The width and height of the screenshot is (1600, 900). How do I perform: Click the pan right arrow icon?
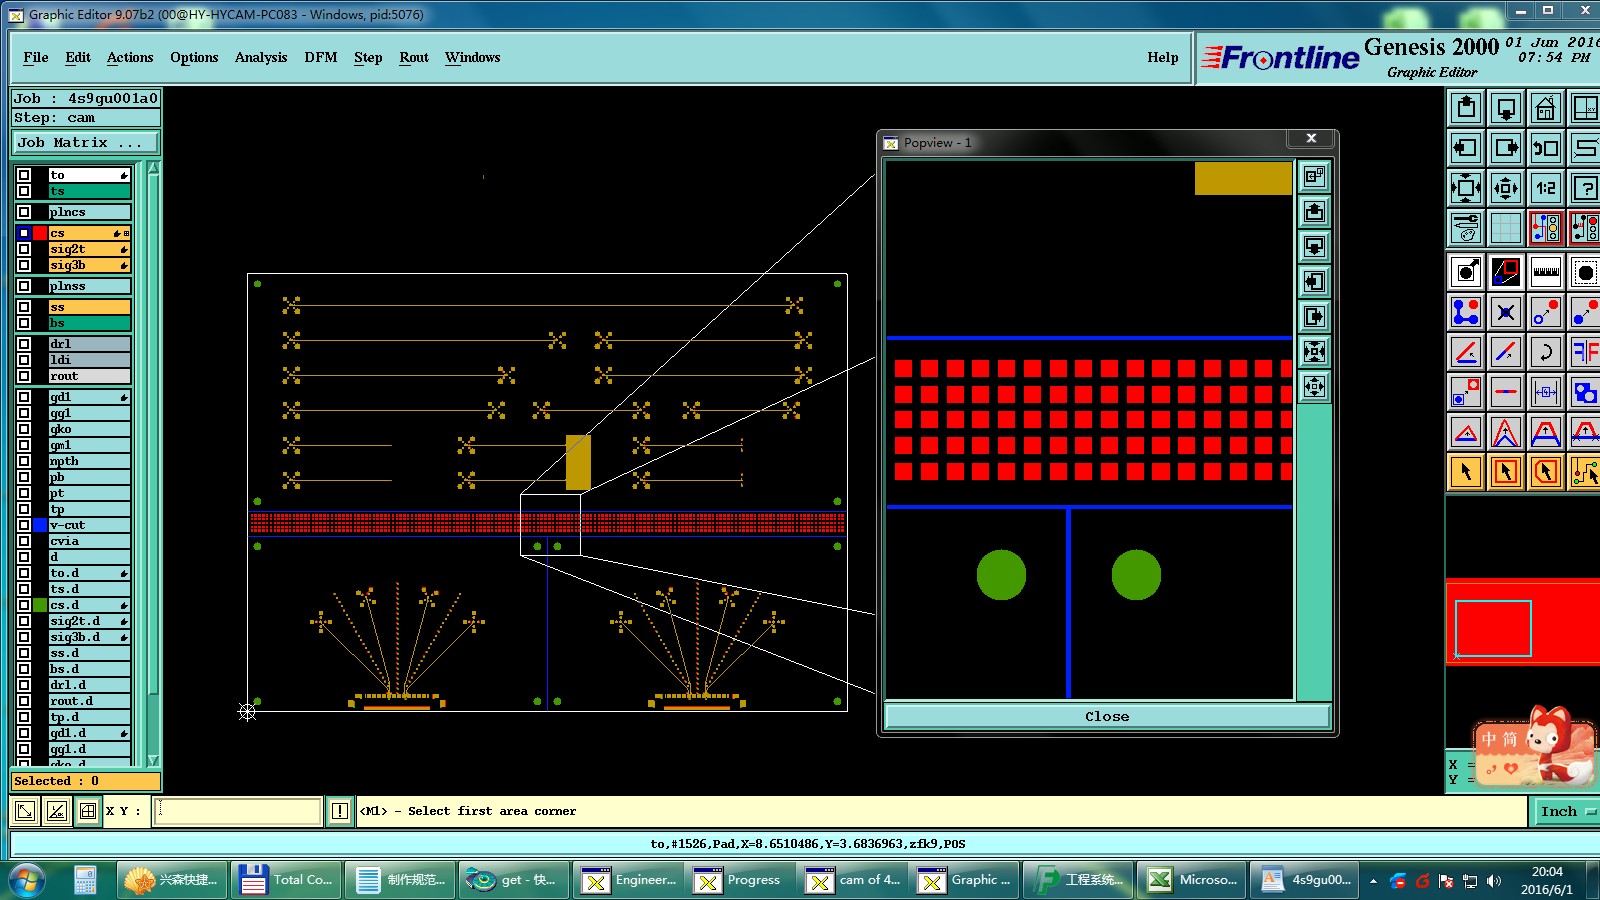[1506, 148]
